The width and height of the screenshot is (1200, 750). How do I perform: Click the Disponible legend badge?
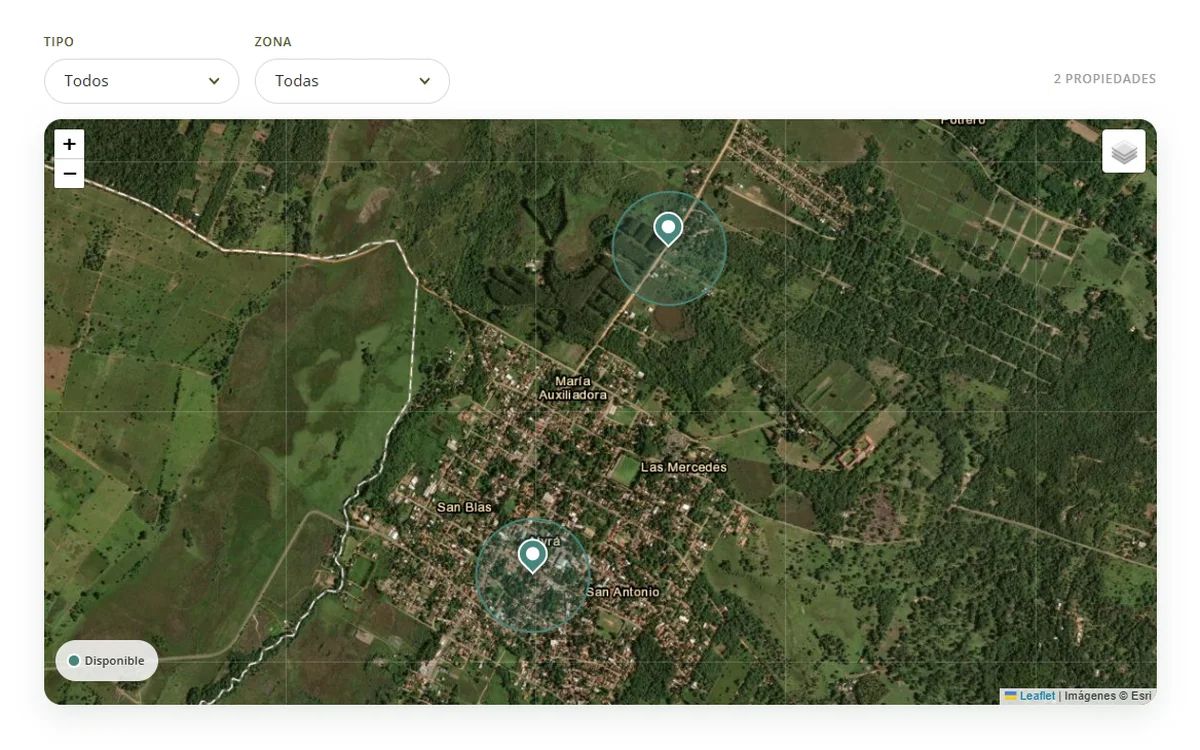[107, 661]
